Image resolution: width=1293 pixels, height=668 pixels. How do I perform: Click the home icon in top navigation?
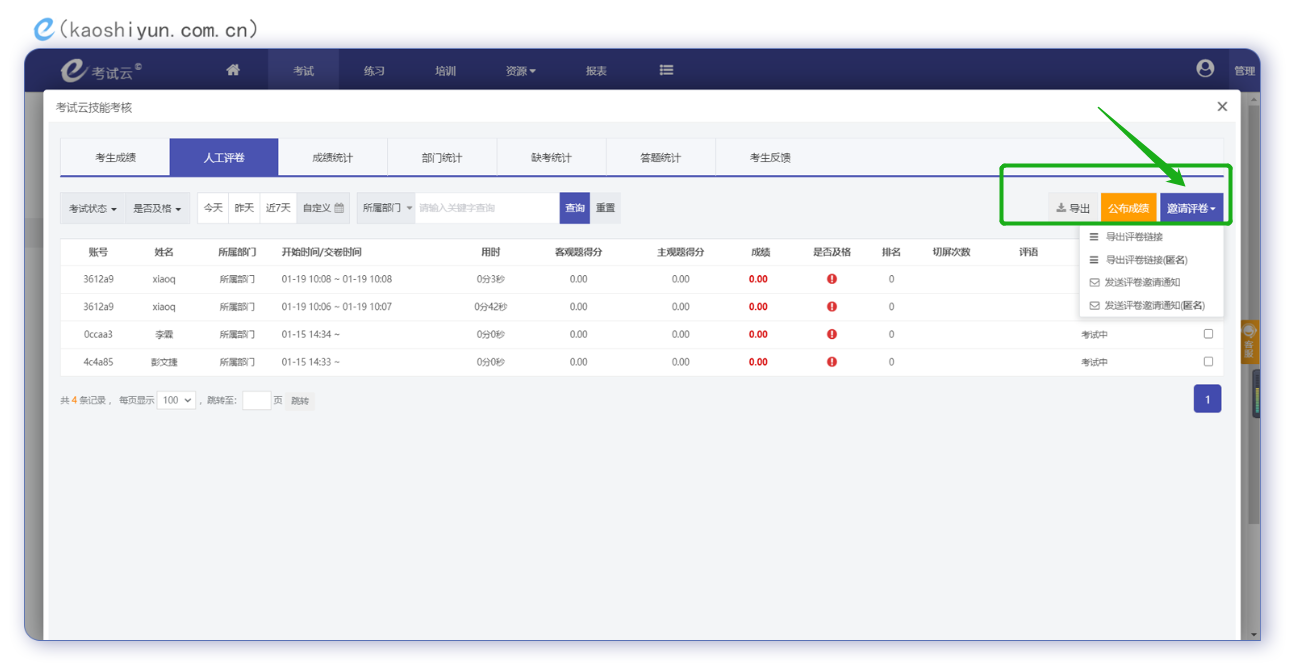click(233, 70)
